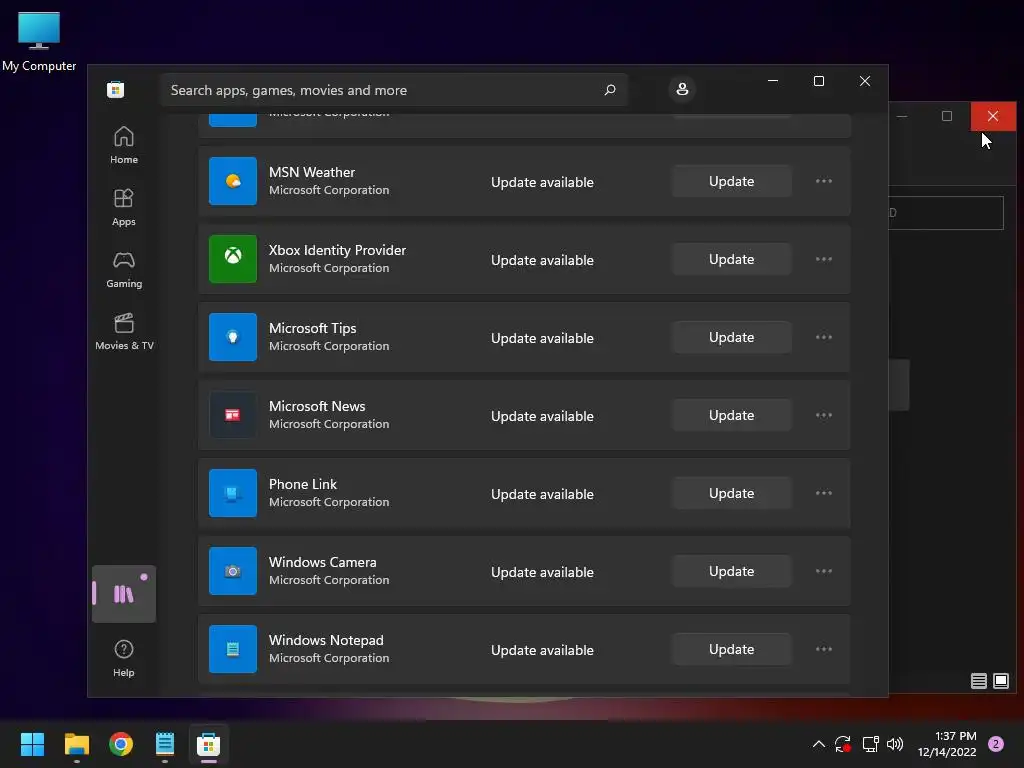
Task: Click the Windows Notepad app icon
Action: (232, 649)
